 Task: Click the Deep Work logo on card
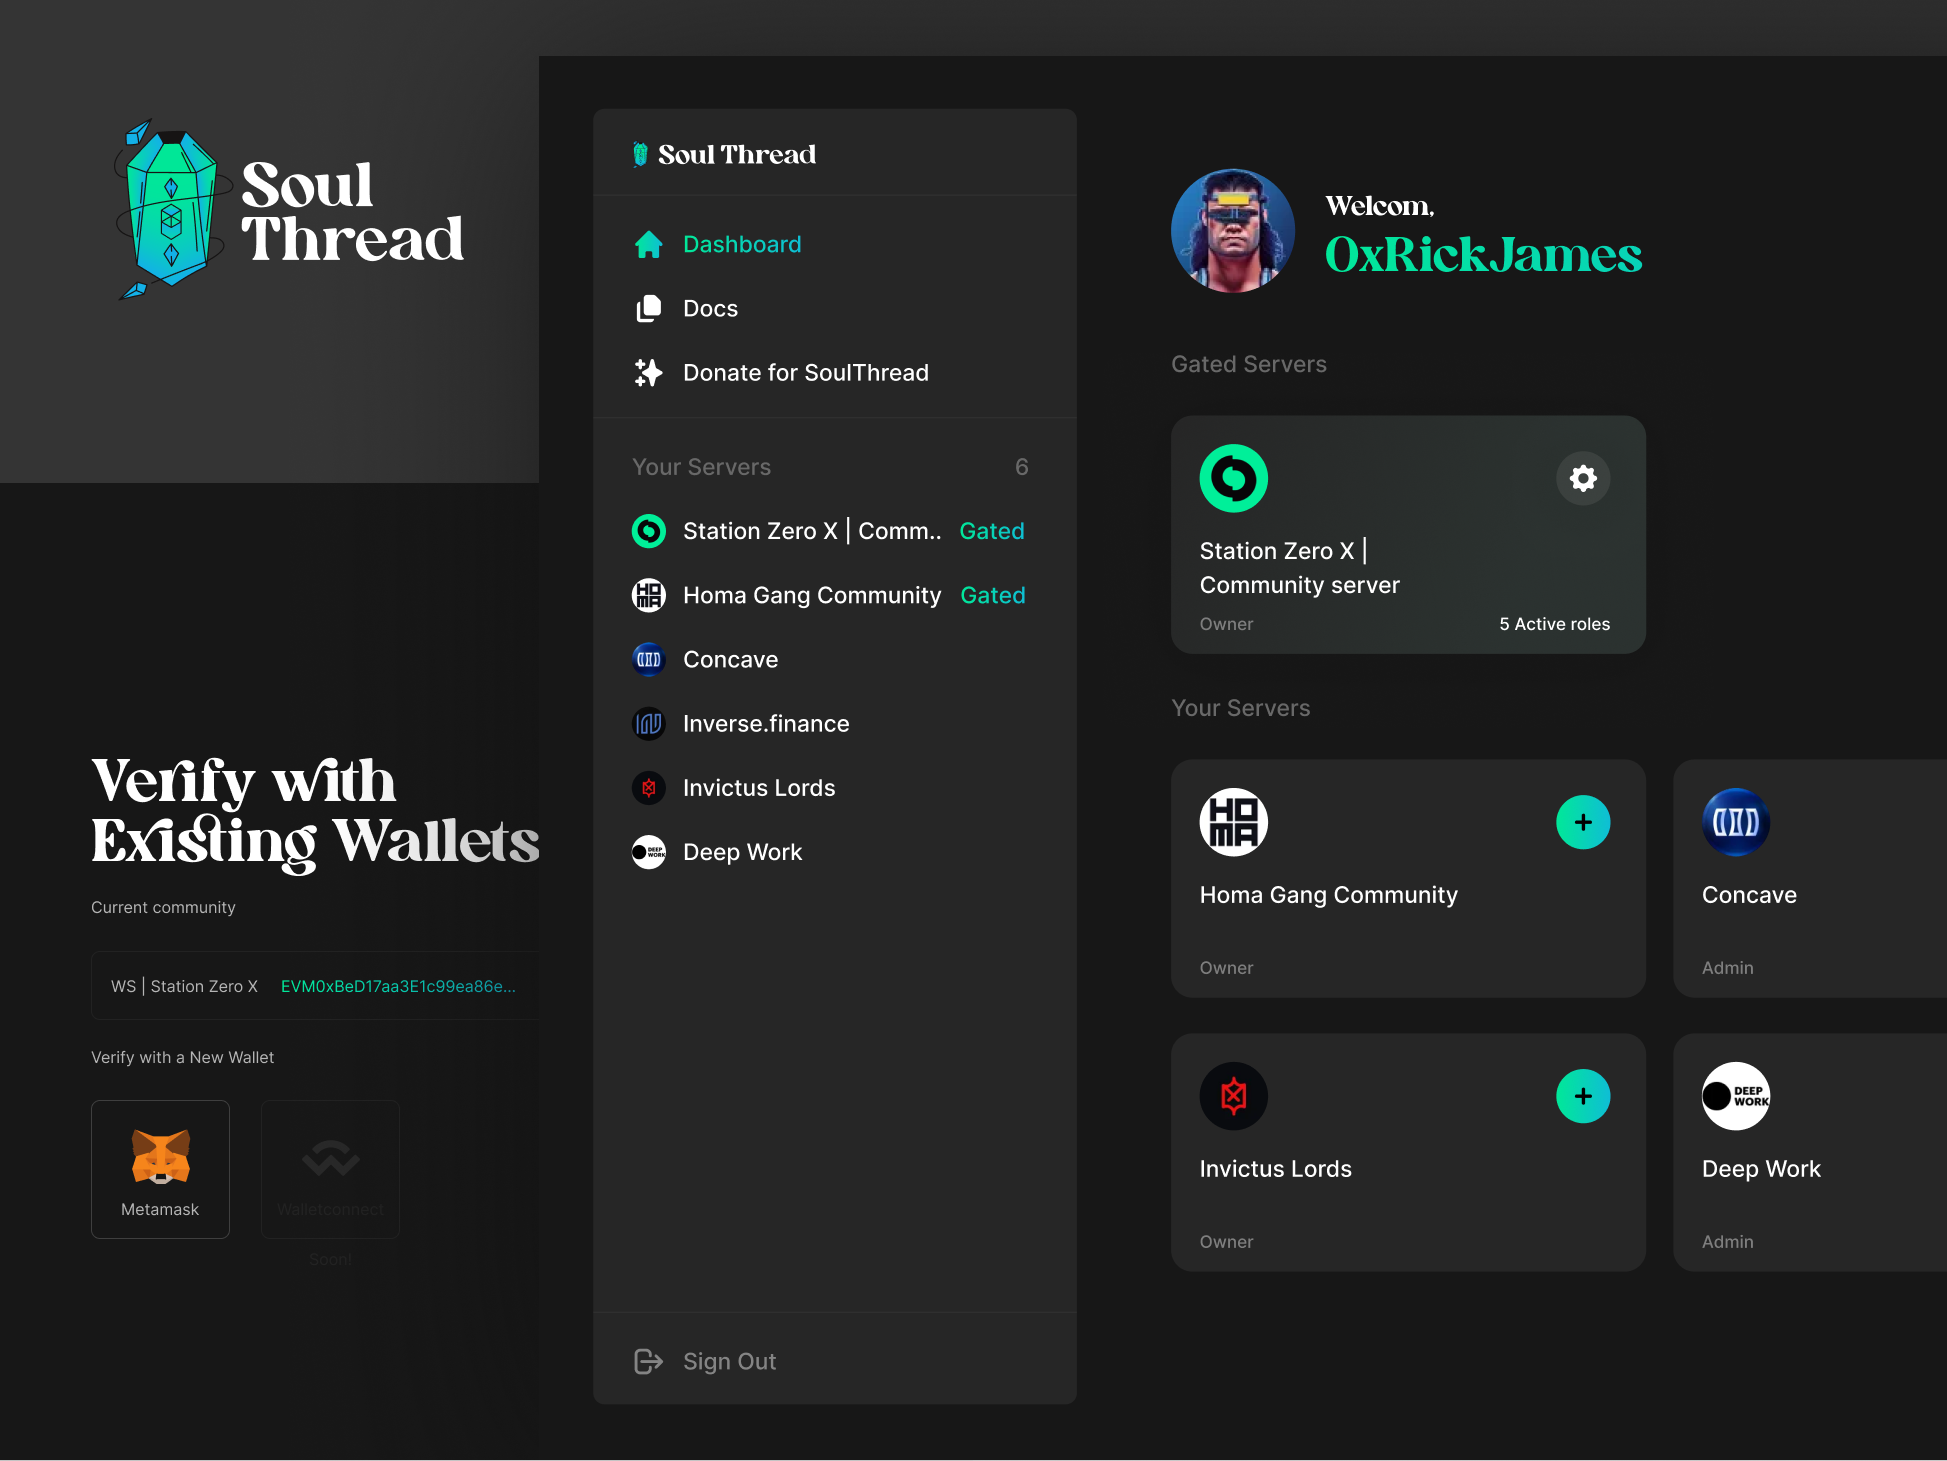[x=1736, y=1096]
